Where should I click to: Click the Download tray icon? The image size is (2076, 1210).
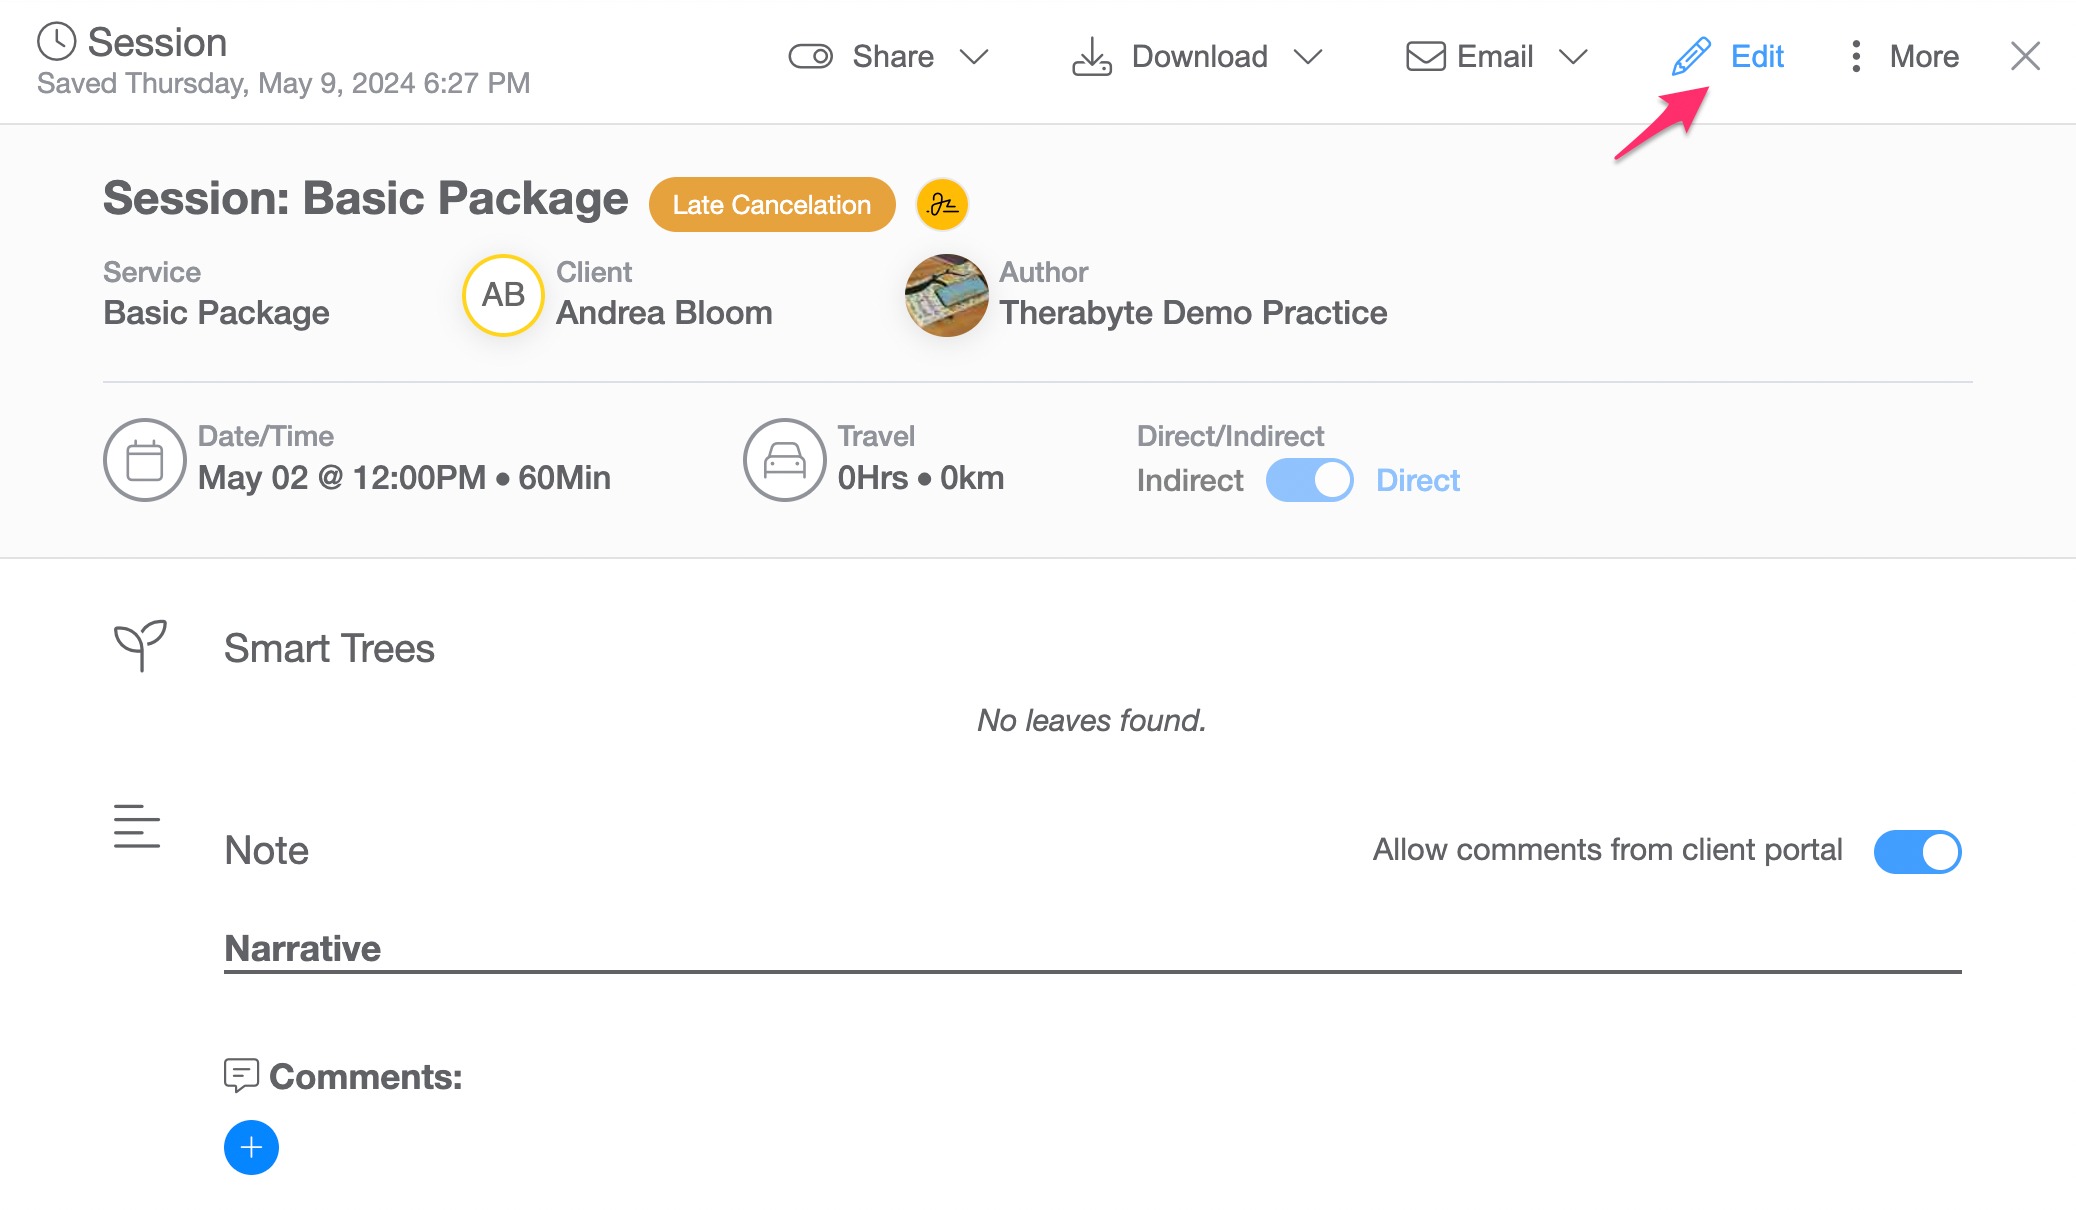1092,57
